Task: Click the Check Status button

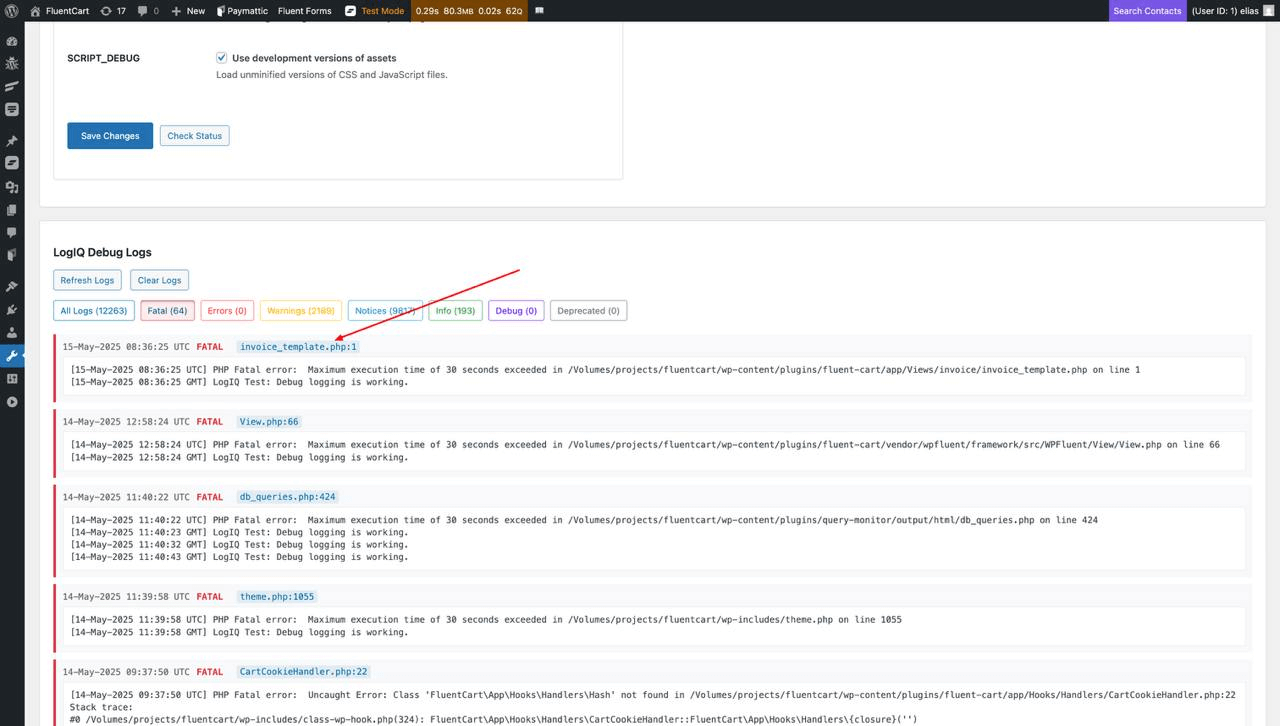Action: pyautogui.click(x=194, y=136)
